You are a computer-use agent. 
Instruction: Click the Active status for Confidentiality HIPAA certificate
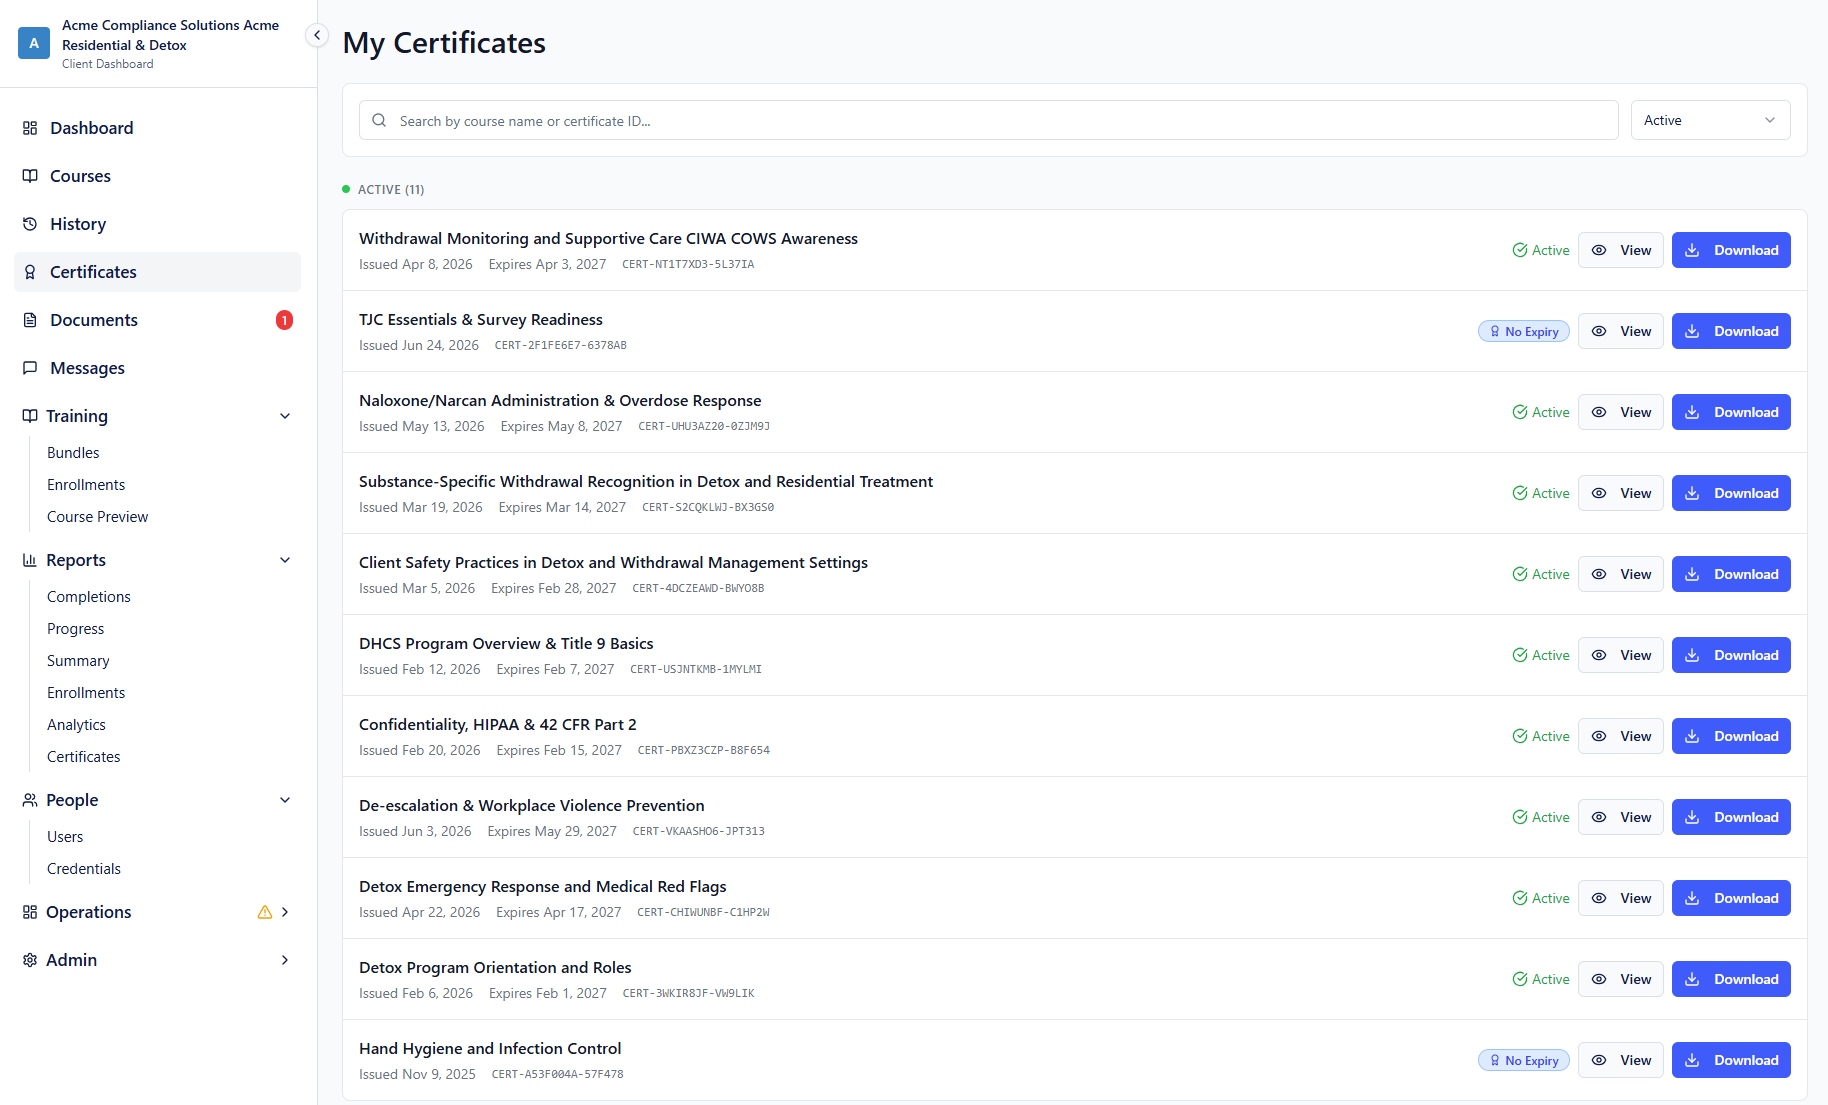(x=1541, y=736)
